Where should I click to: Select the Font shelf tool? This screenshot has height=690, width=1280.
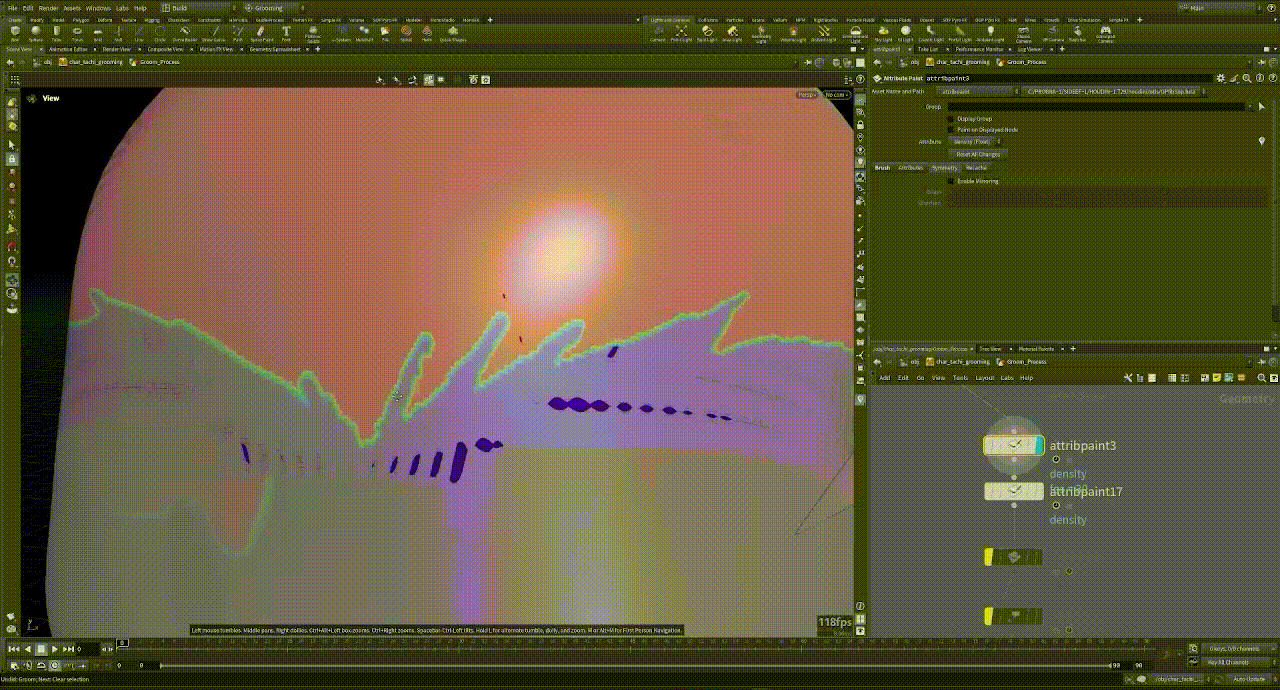point(286,34)
